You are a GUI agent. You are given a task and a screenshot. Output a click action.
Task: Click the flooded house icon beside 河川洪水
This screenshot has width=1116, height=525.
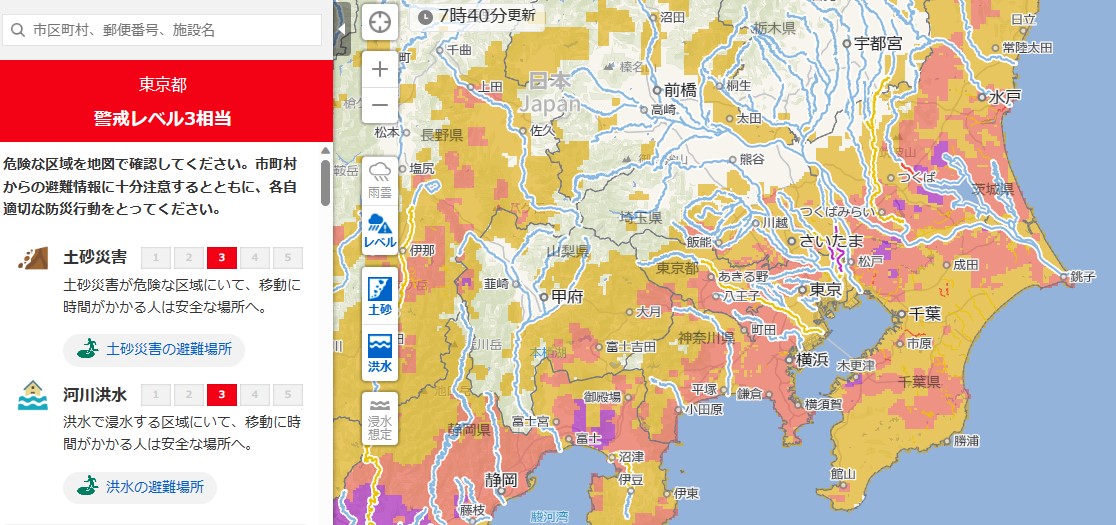tap(32, 395)
